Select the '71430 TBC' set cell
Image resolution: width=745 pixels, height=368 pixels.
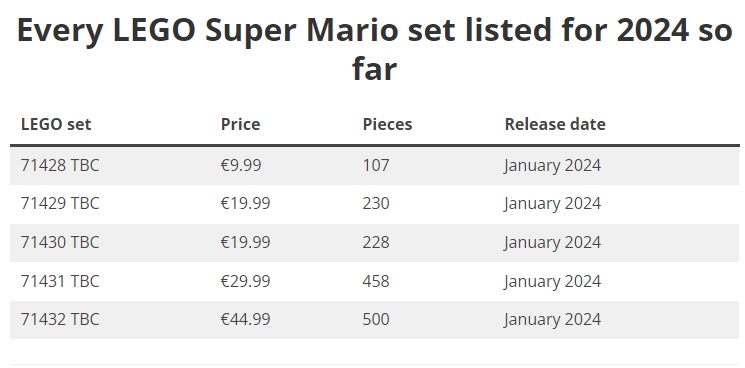[60, 242]
